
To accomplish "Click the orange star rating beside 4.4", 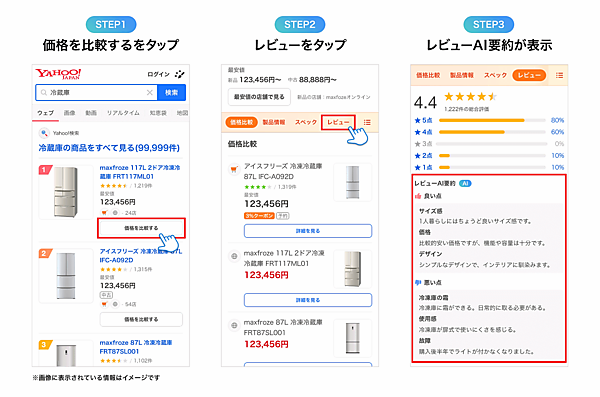I will [470, 96].
